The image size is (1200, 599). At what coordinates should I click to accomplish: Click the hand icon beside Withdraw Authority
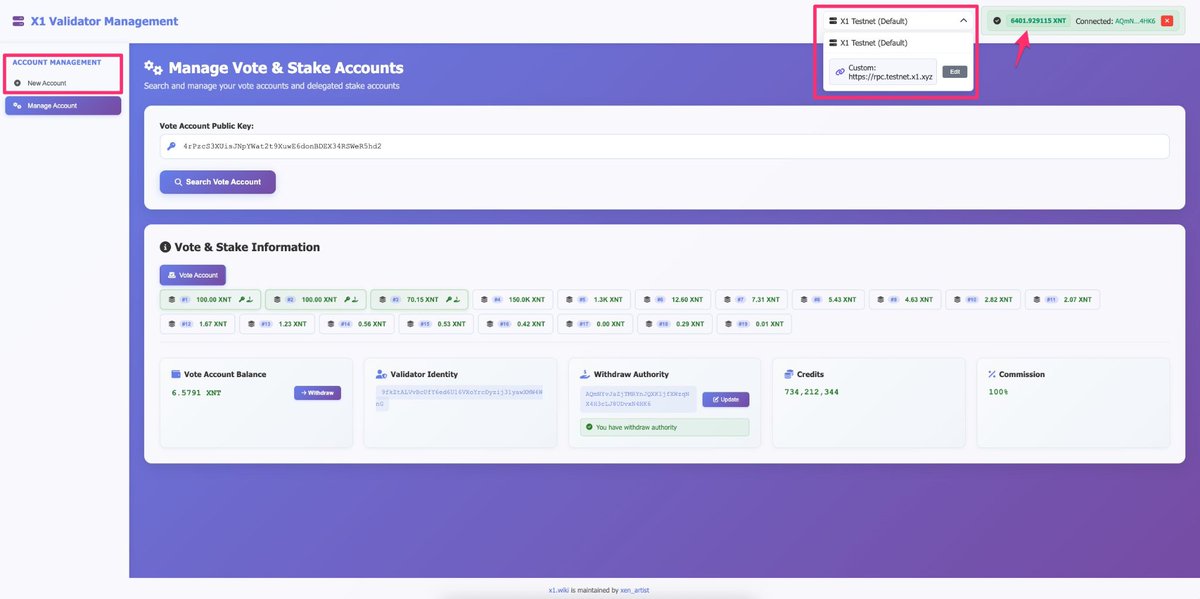pyautogui.click(x=586, y=374)
